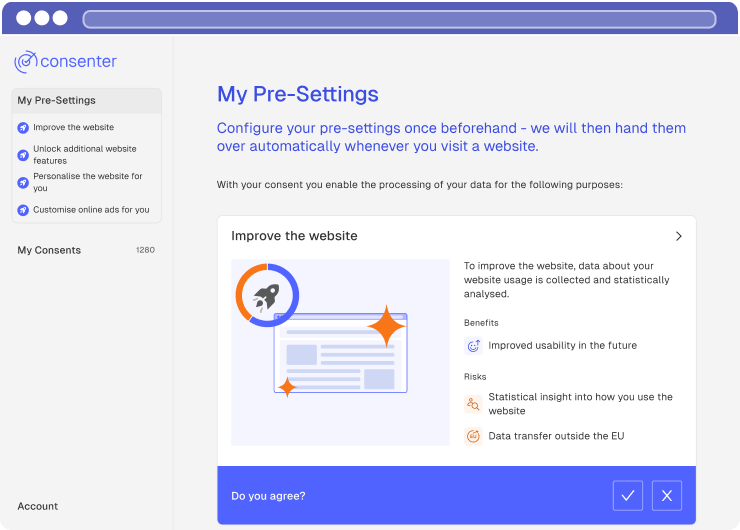This screenshot has width=740, height=530.
Task: Expand Improve the website chevron arrow
Action: (x=678, y=237)
